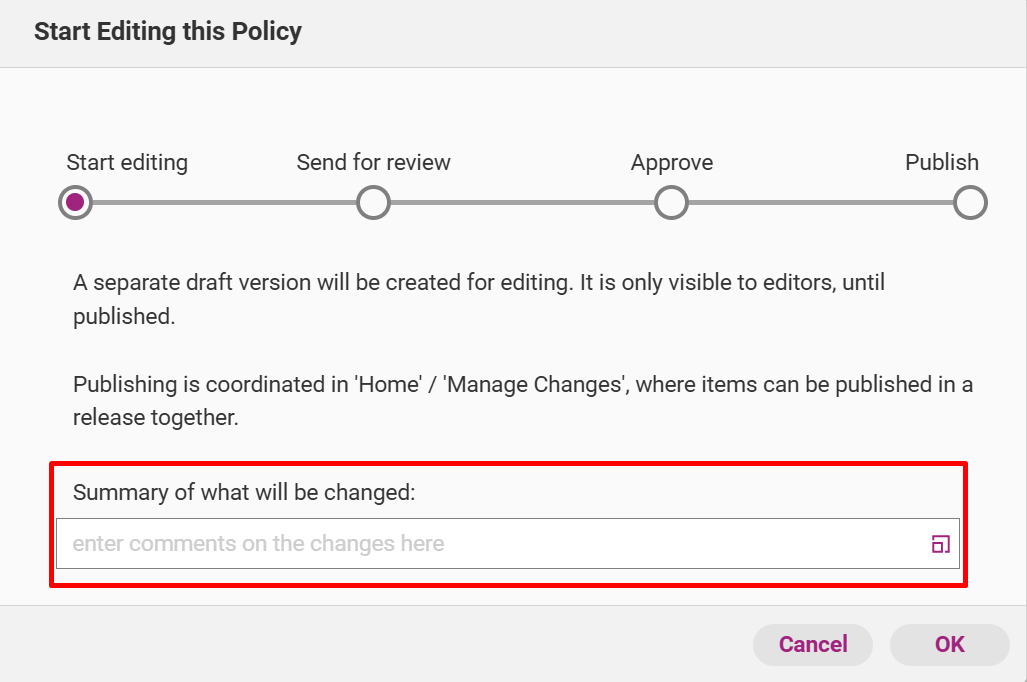Click the 'Publish' step label
1027x682 pixels.
pyautogui.click(x=942, y=162)
